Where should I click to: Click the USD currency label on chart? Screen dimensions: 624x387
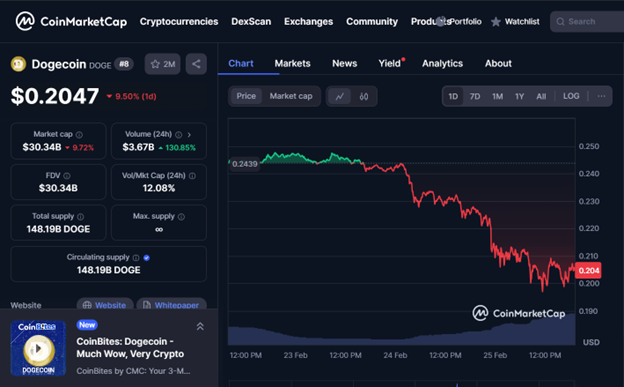tap(591, 342)
